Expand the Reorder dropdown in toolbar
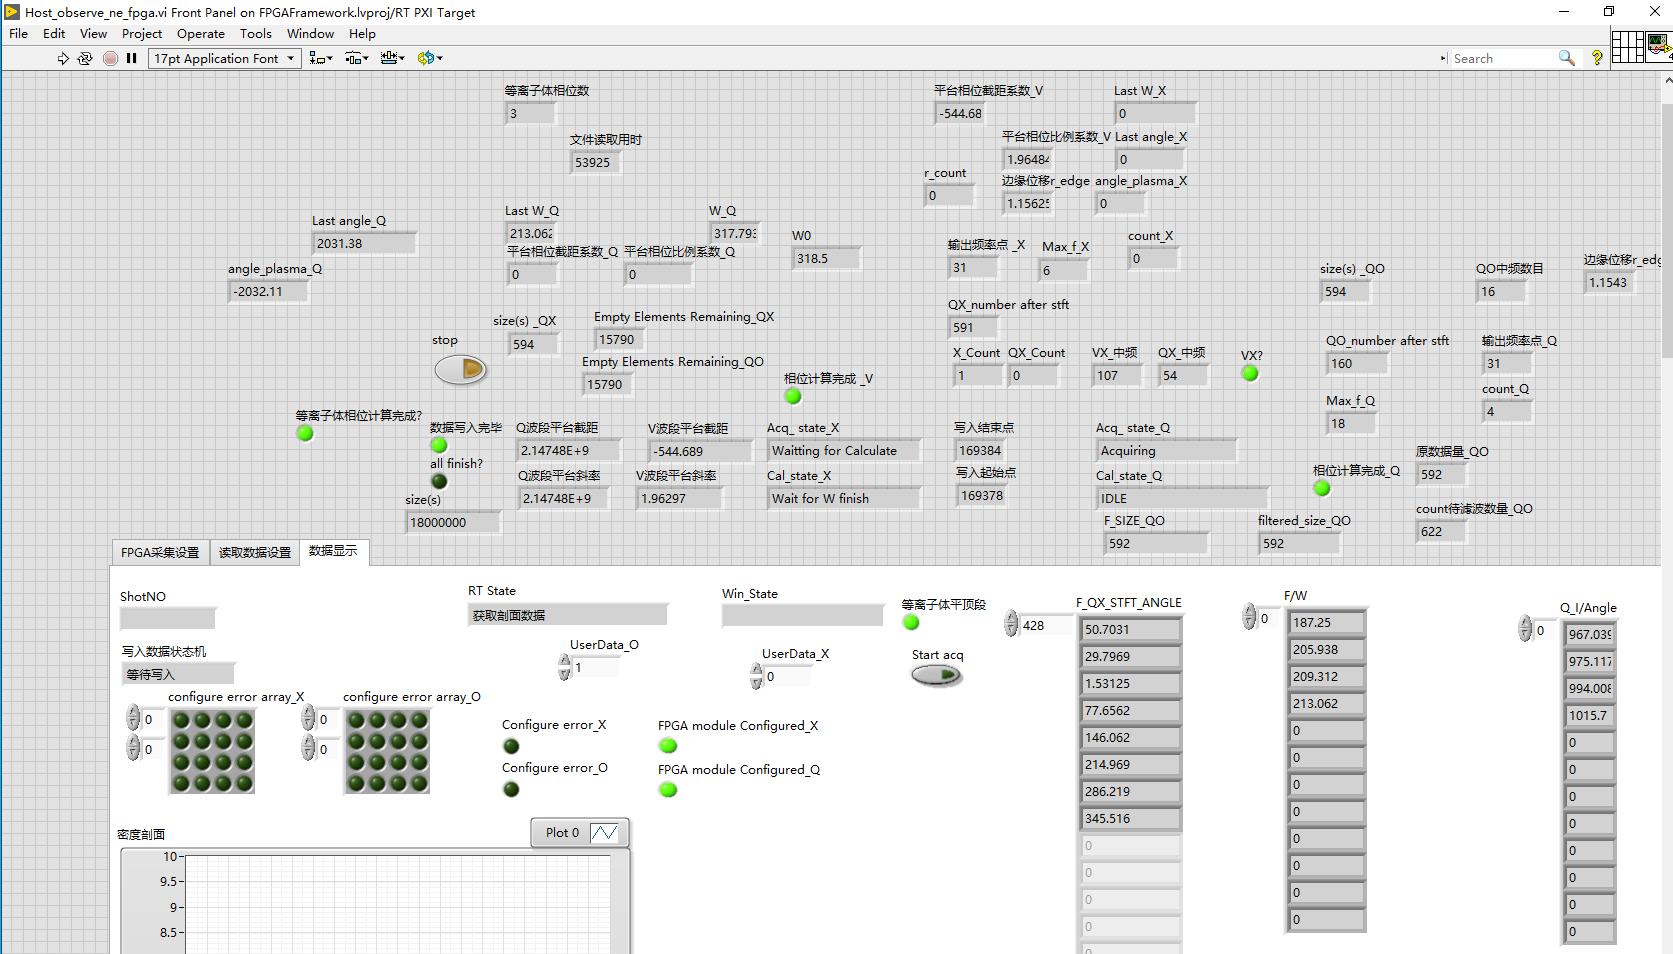The image size is (1673, 954). click(x=430, y=59)
